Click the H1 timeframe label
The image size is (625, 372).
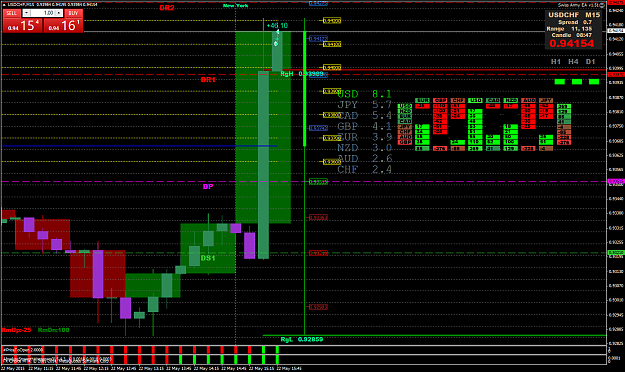(556, 61)
